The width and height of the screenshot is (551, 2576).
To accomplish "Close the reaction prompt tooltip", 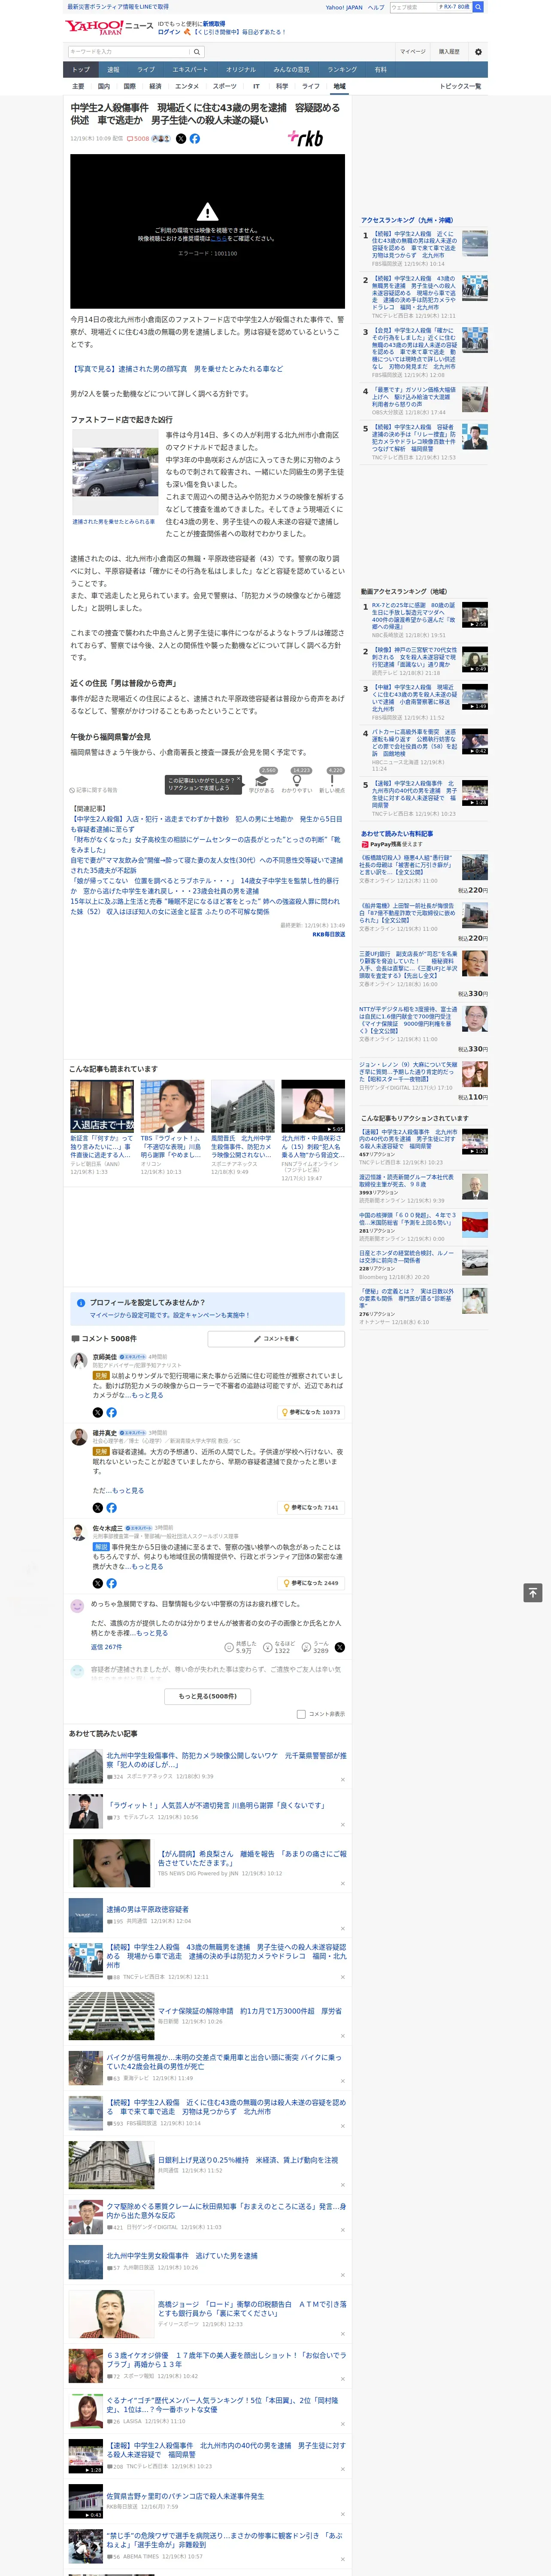I will 238,779.
